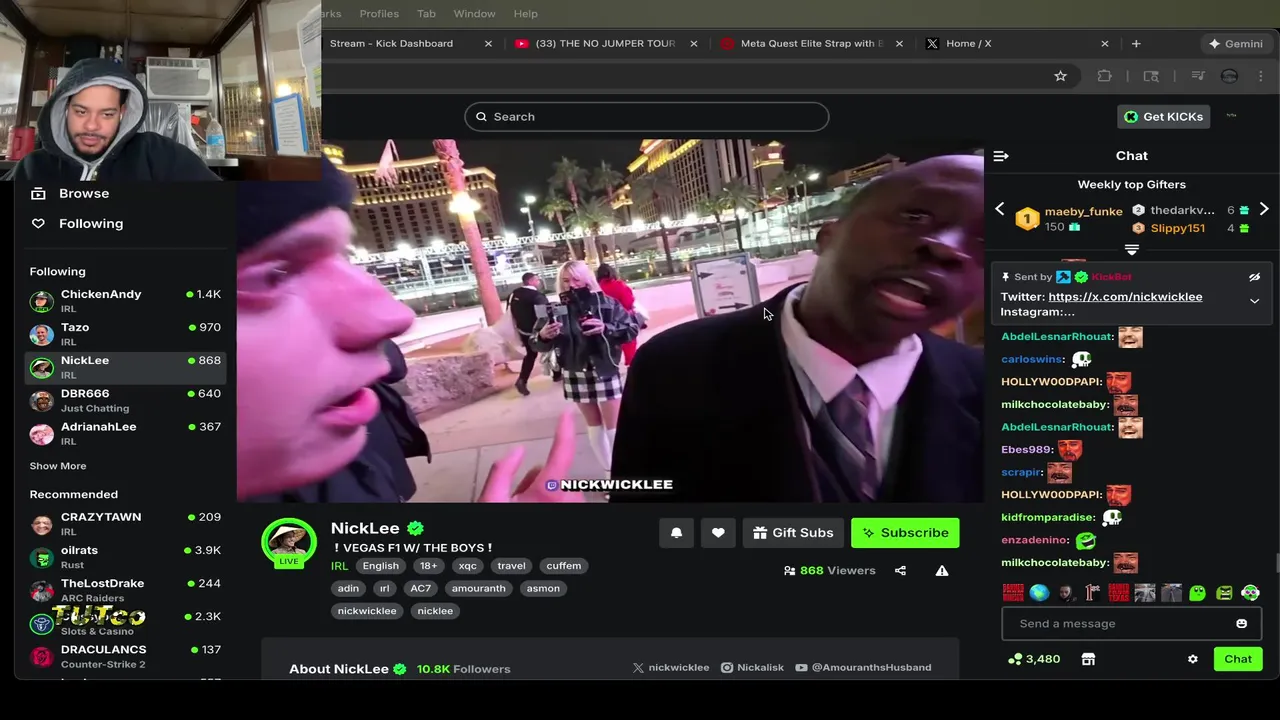Follow NickLee with the heart icon
Screen dimensions: 1280x720
point(718,533)
